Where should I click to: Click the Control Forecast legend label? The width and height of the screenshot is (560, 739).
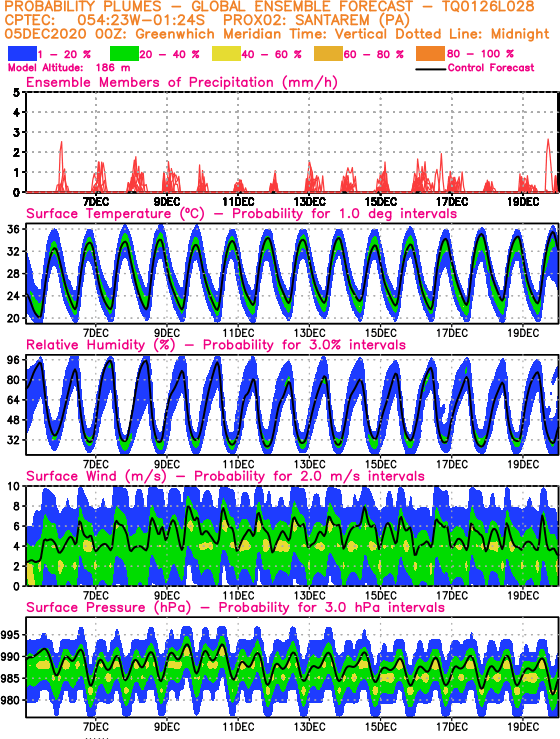pos(491,68)
